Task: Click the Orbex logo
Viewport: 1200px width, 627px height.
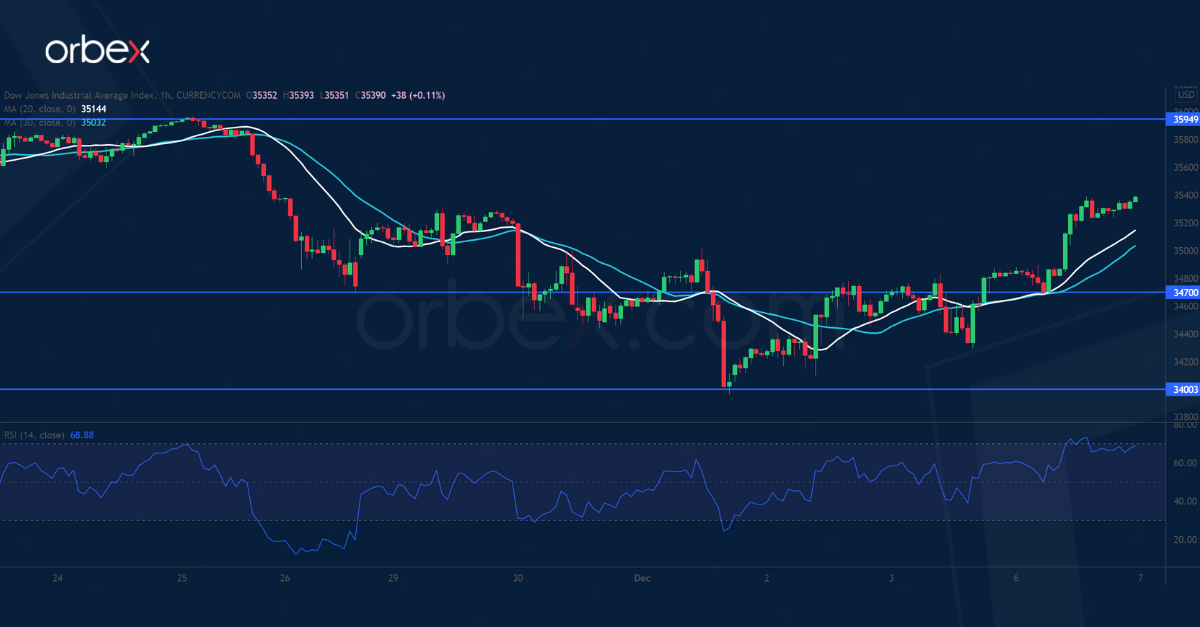Action: coord(97,51)
